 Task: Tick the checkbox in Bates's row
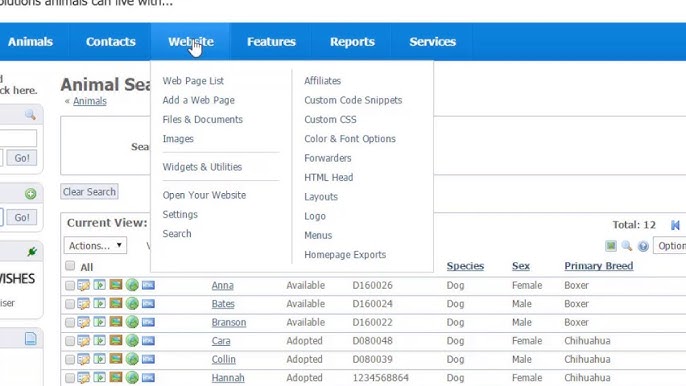[70, 304]
